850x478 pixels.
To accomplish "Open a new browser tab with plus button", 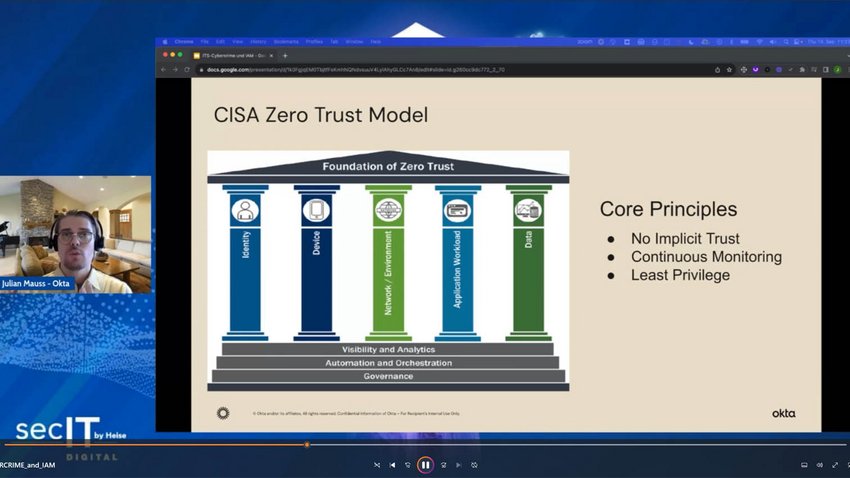I will click(x=285, y=55).
